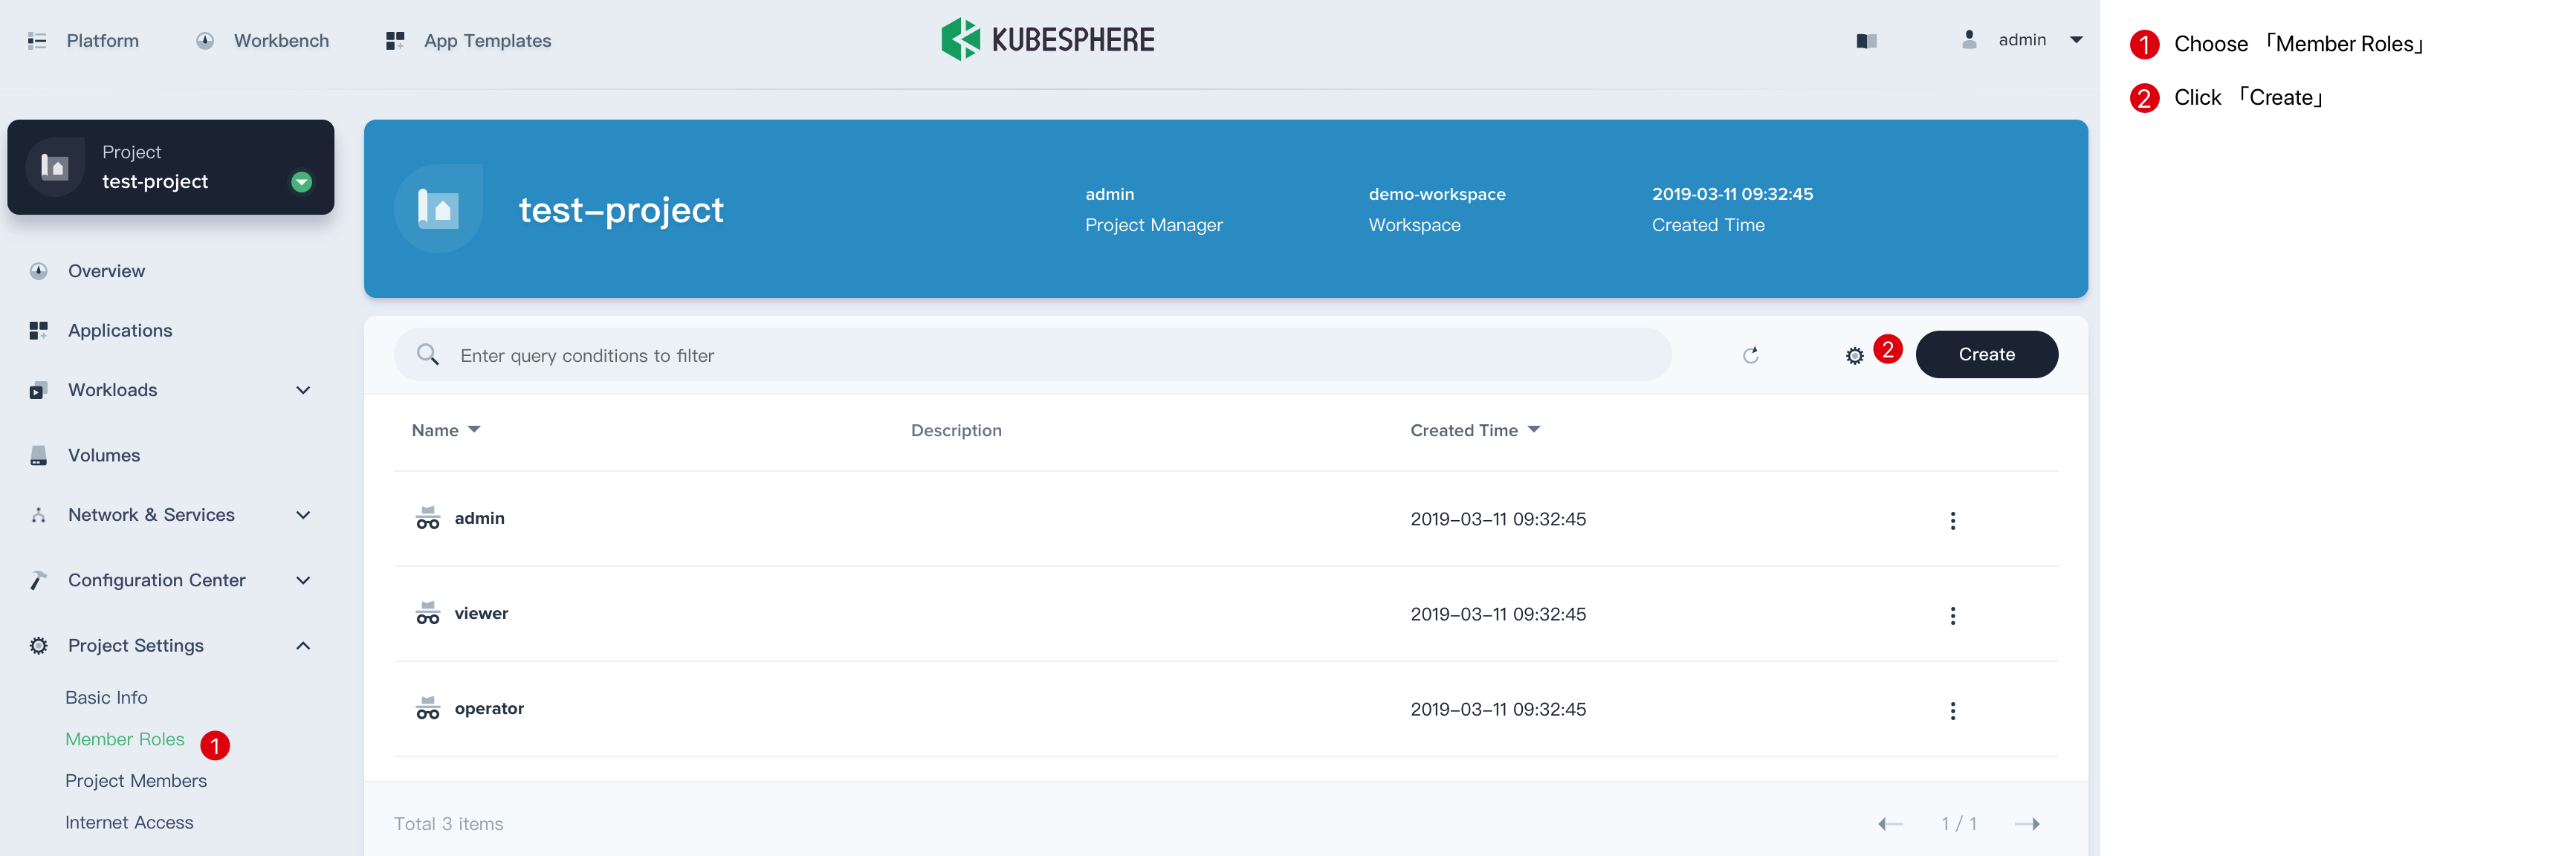2576x856 pixels.
Task: Click the project selector green dropdown arrow
Action: (x=301, y=182)
